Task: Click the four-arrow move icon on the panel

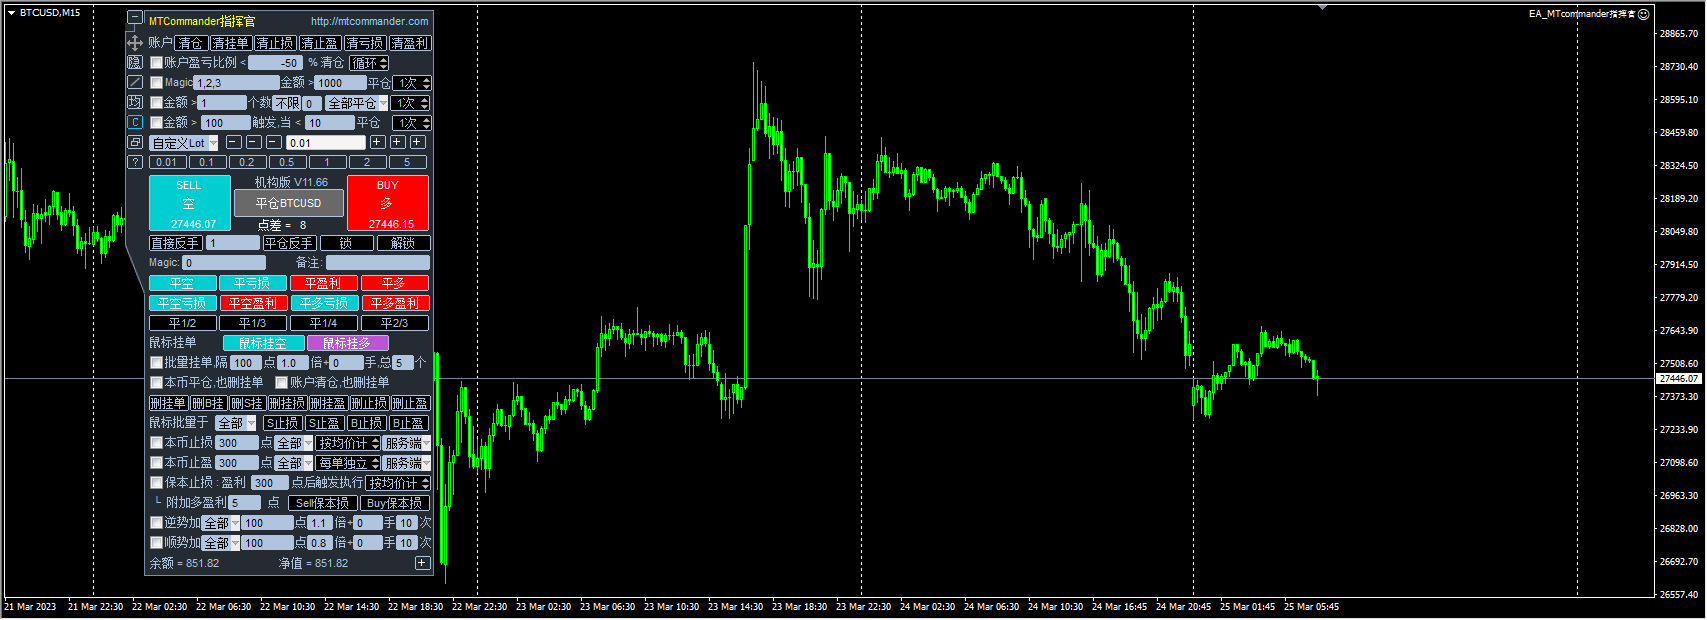Action: coord(135,43)
